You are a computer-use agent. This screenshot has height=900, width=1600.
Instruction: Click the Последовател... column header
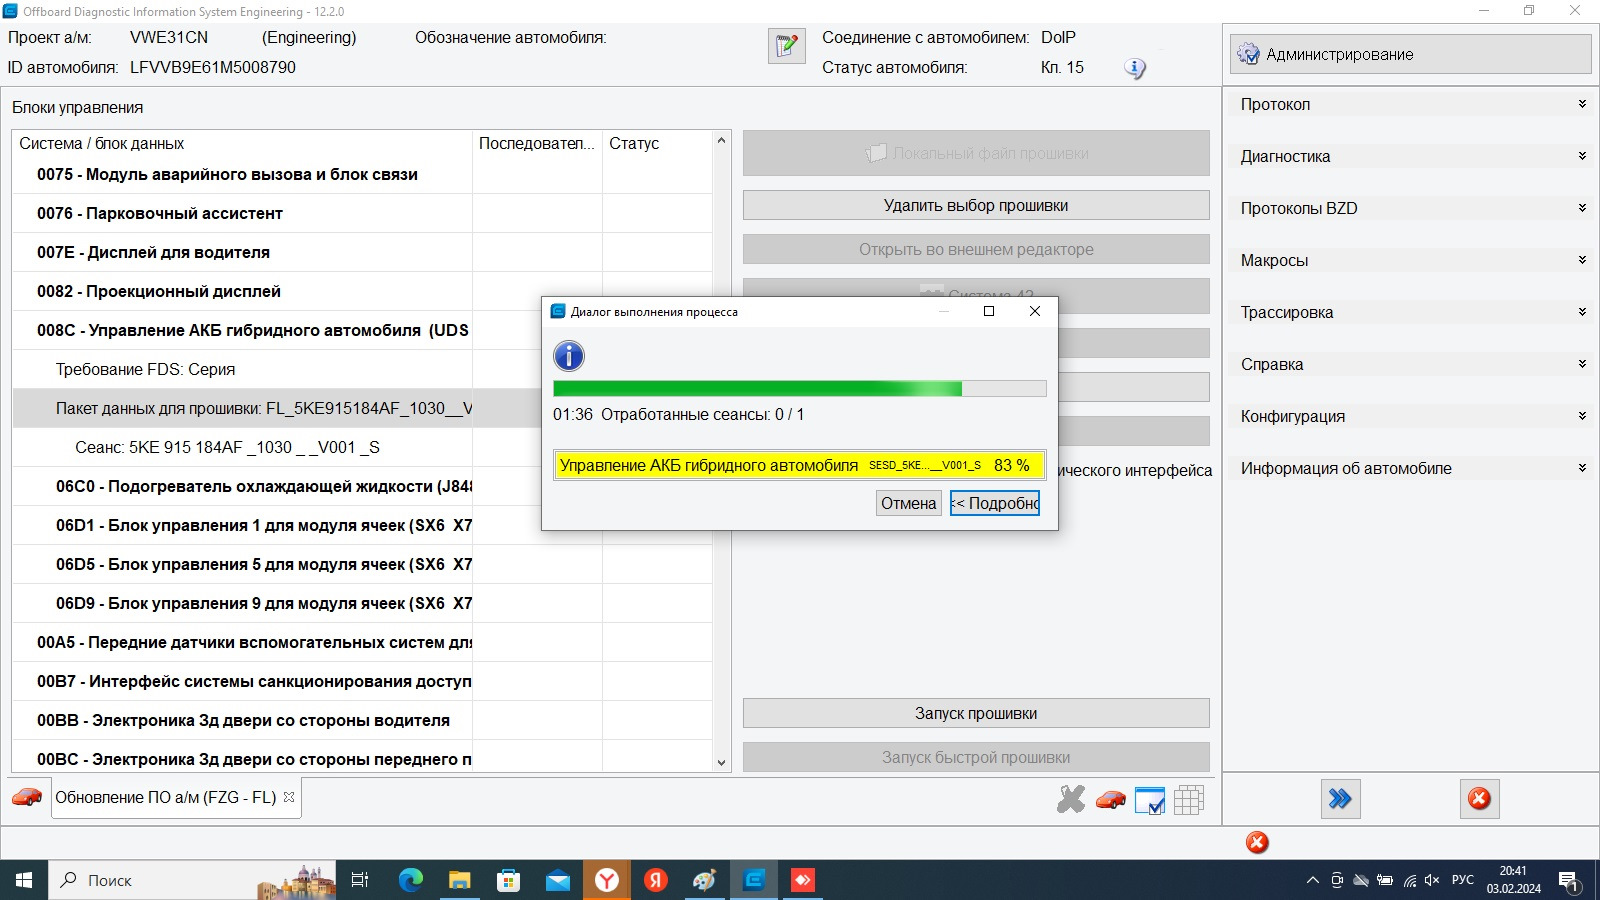click(x=537, y=143)
